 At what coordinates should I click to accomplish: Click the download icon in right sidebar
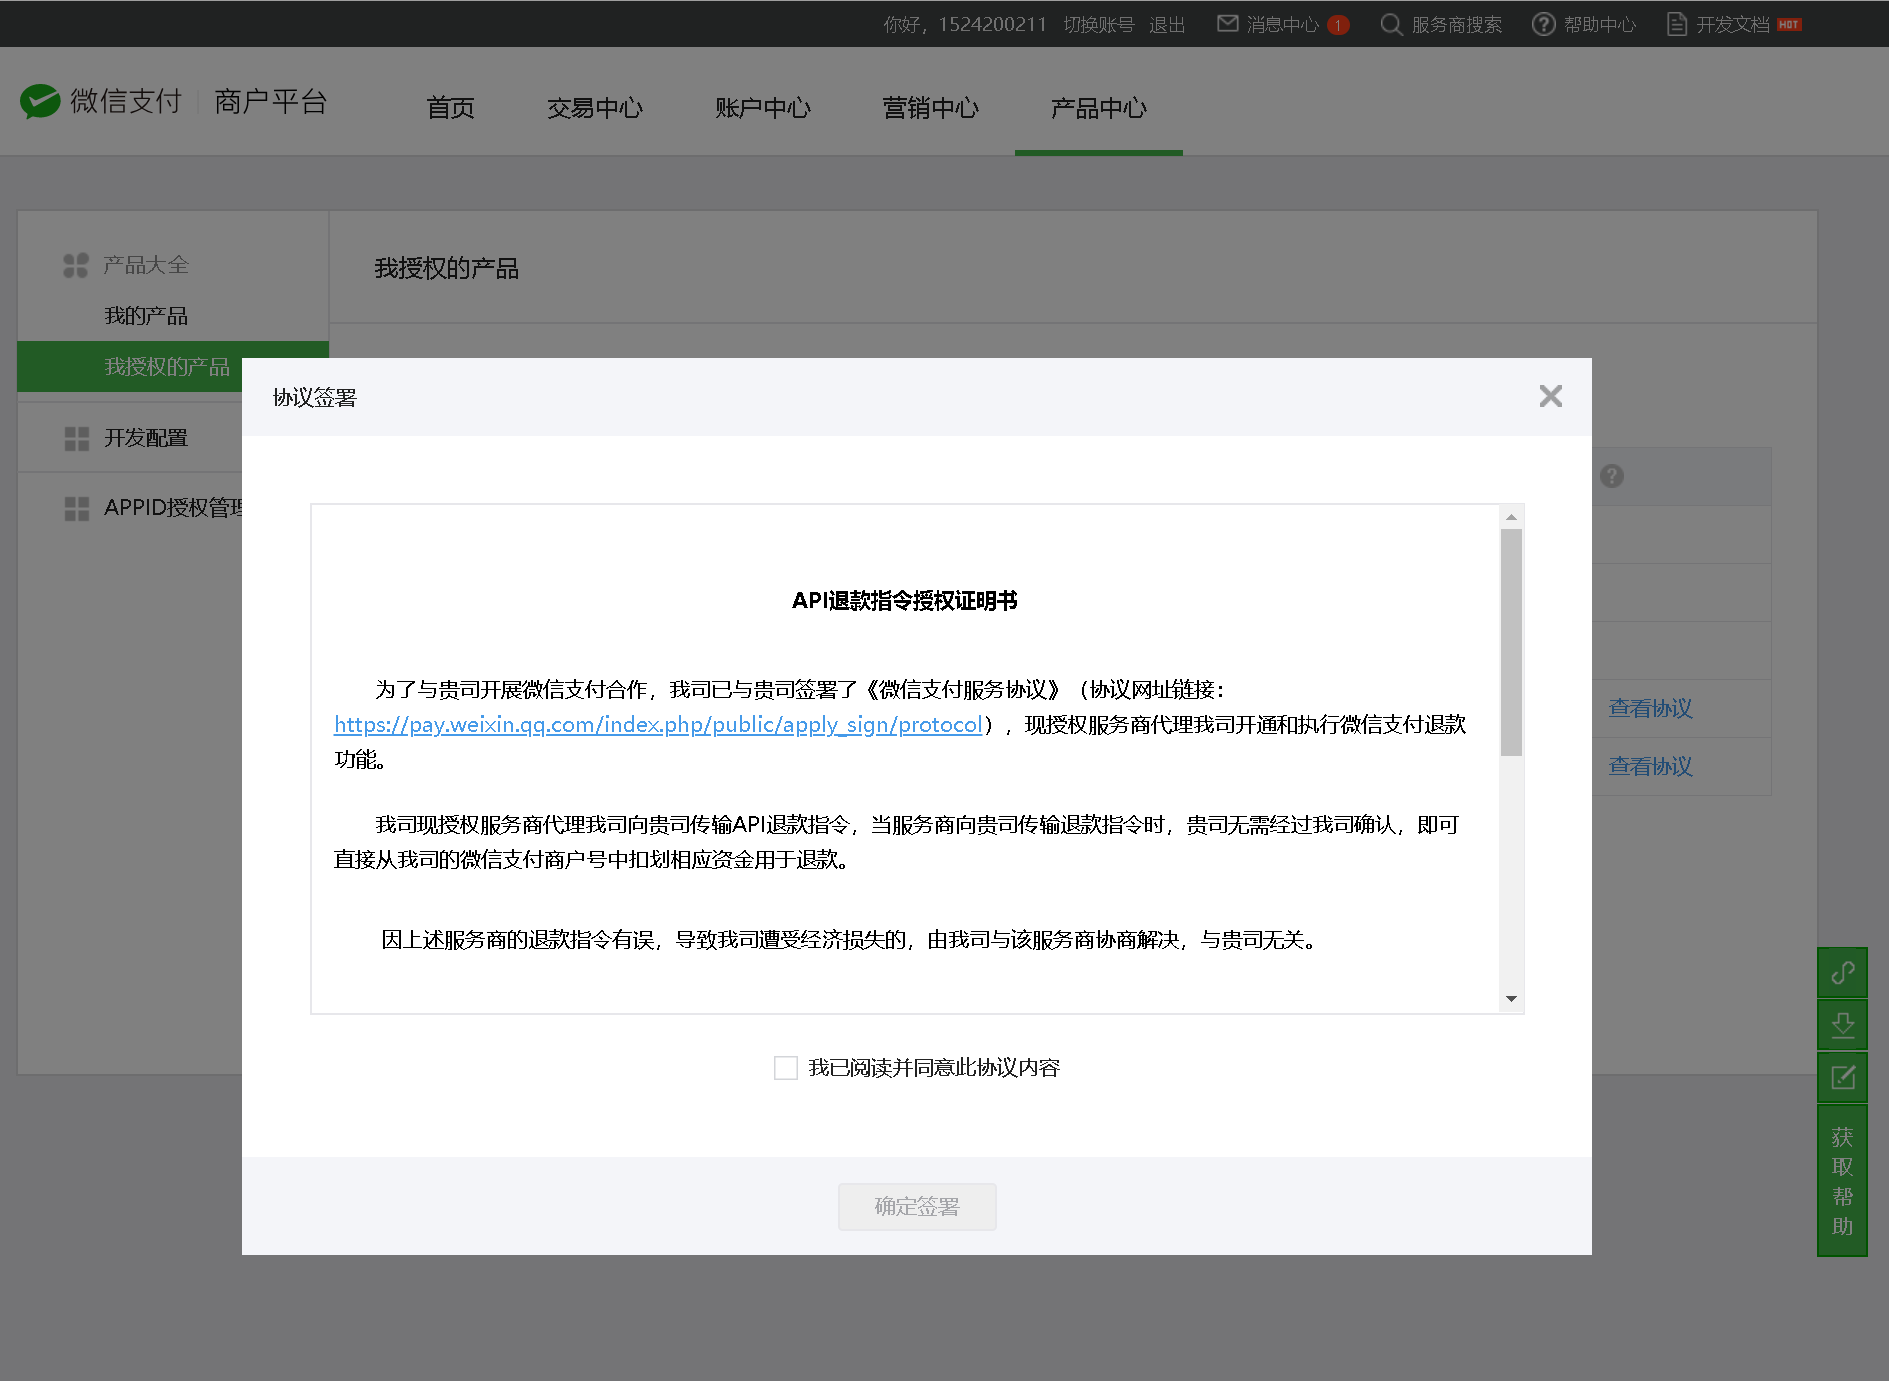(x=1842, y=1025)
